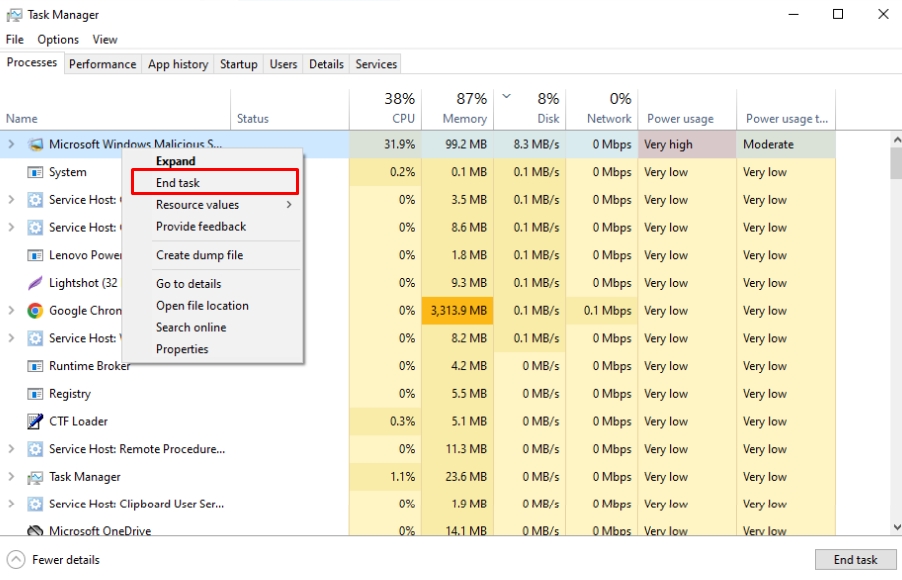The image size is (902, 580).
Task: Click the Google Chrome icon
Action: tap(35, 311)
